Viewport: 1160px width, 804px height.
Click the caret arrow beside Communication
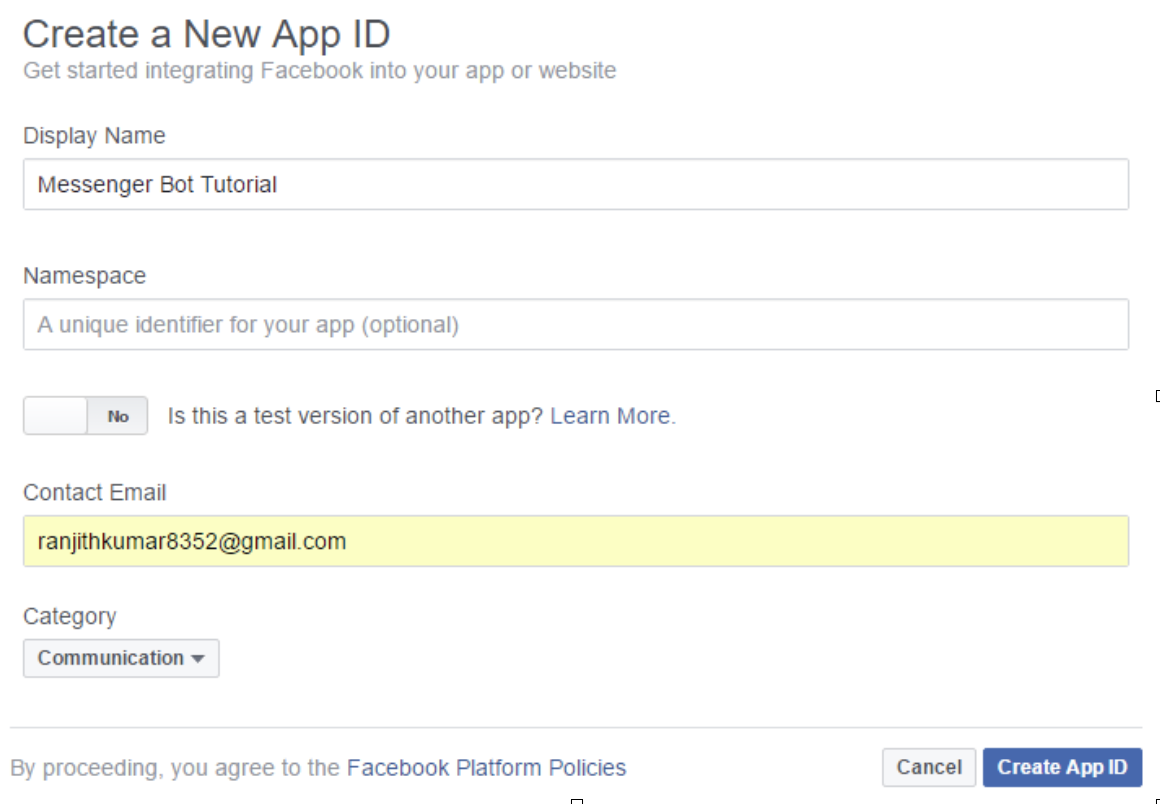pyautogui.click(x=198, y=659)
